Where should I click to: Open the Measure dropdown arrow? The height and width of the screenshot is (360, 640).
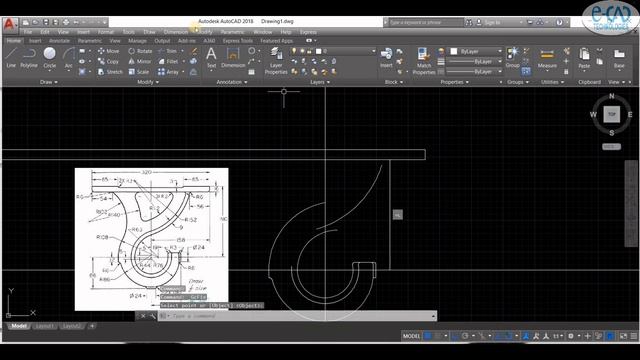547,71
